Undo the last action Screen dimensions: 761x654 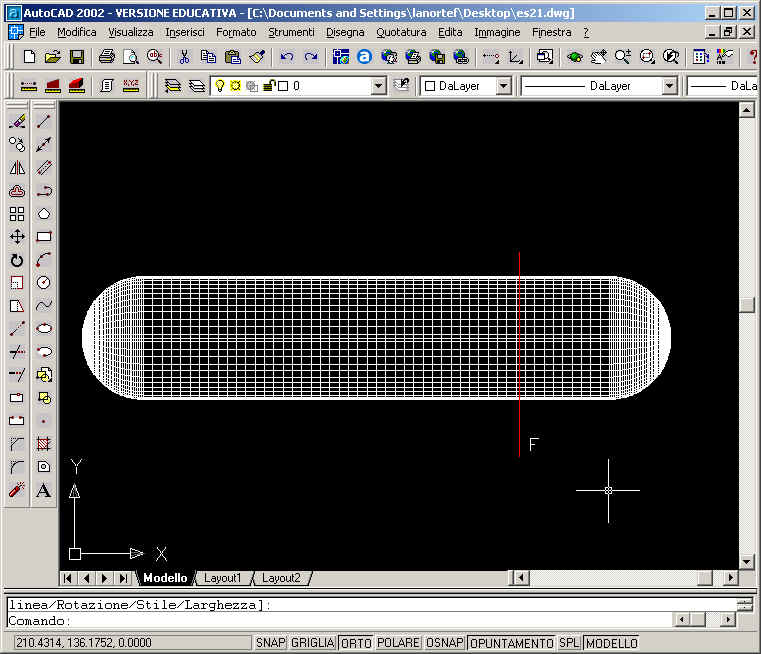coord(287,57)
